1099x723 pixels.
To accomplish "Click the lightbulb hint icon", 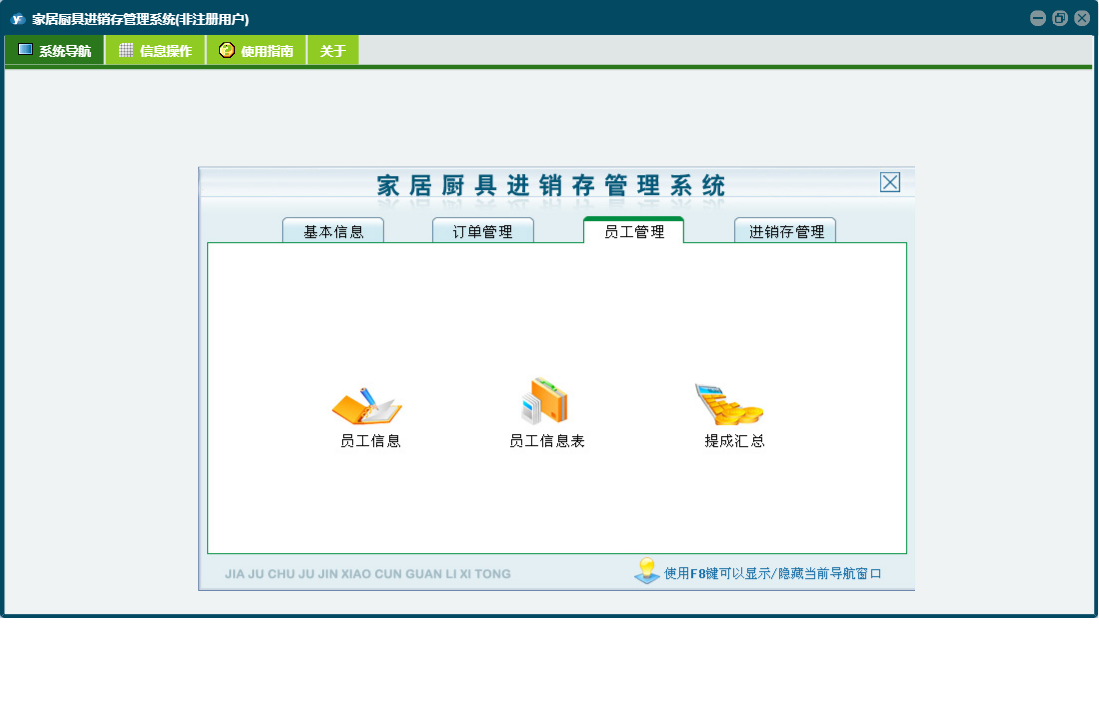I will (x=646, y=571).
